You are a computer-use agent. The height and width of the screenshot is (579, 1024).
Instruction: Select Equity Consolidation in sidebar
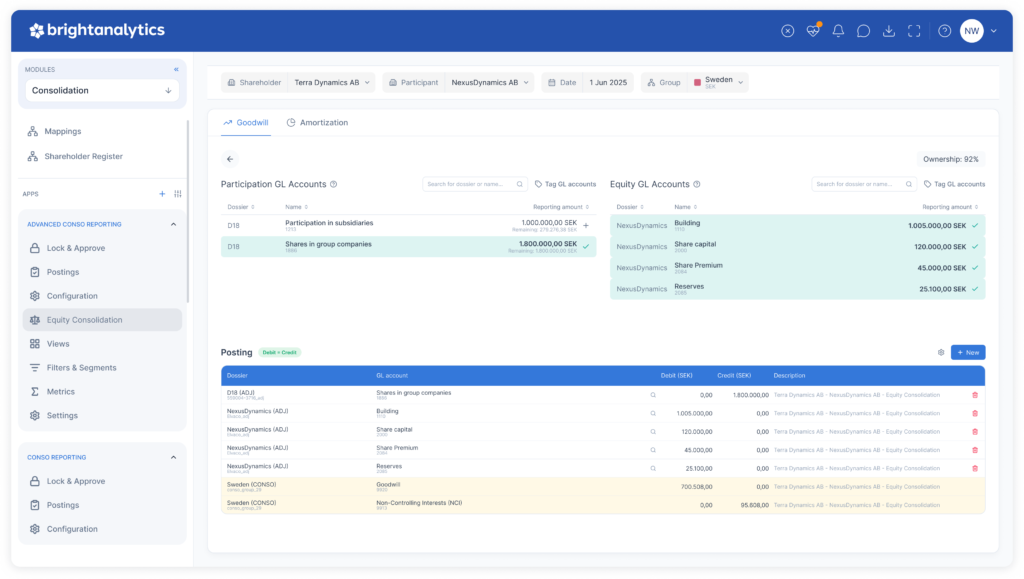pyautogui.click(x=102, y=320)
